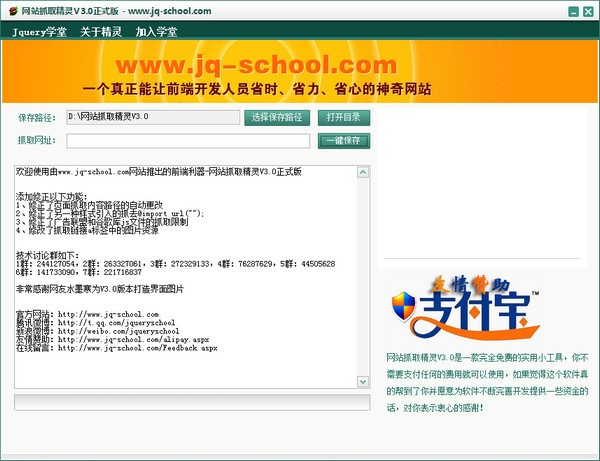Click the 抓取网址: label
Viewport: 600px width, 461px height.
[x=37, y=140]
